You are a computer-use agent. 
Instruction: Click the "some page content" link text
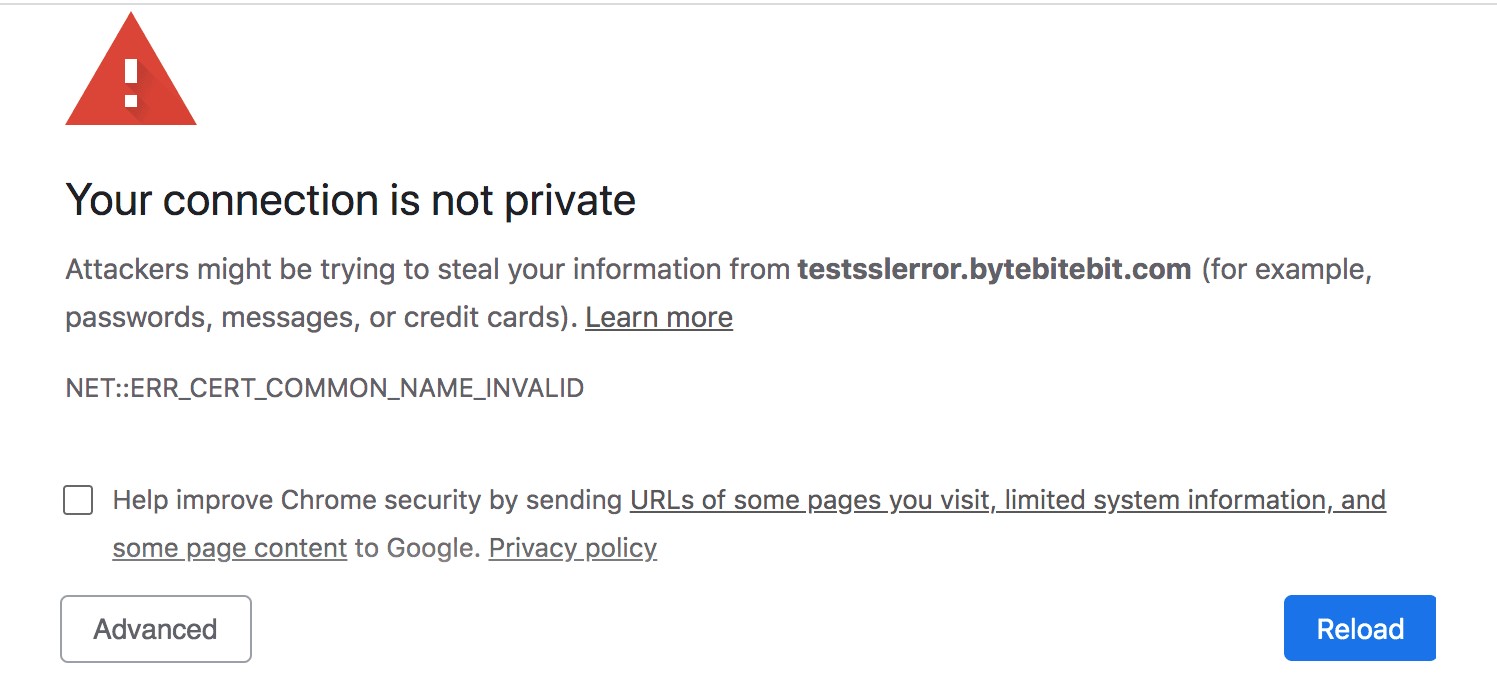(x=230, y=548)
